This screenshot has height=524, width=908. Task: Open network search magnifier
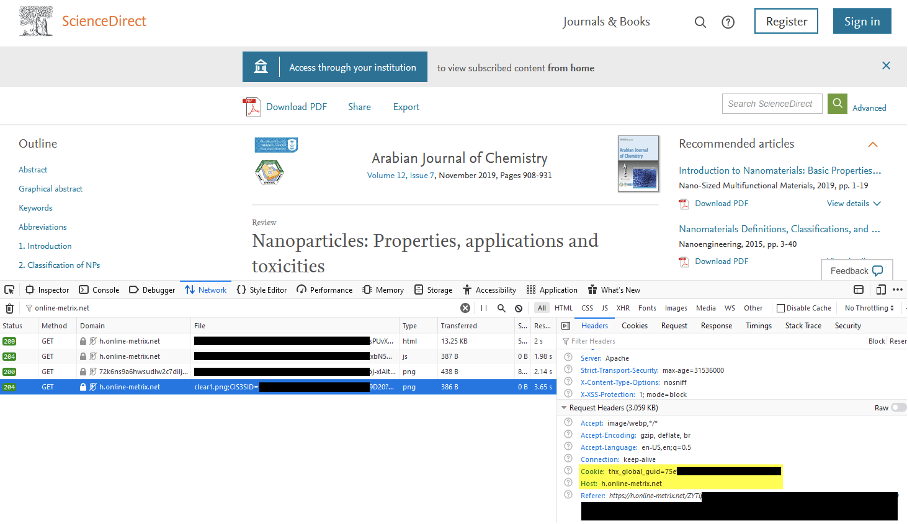[x=501, y=308]
